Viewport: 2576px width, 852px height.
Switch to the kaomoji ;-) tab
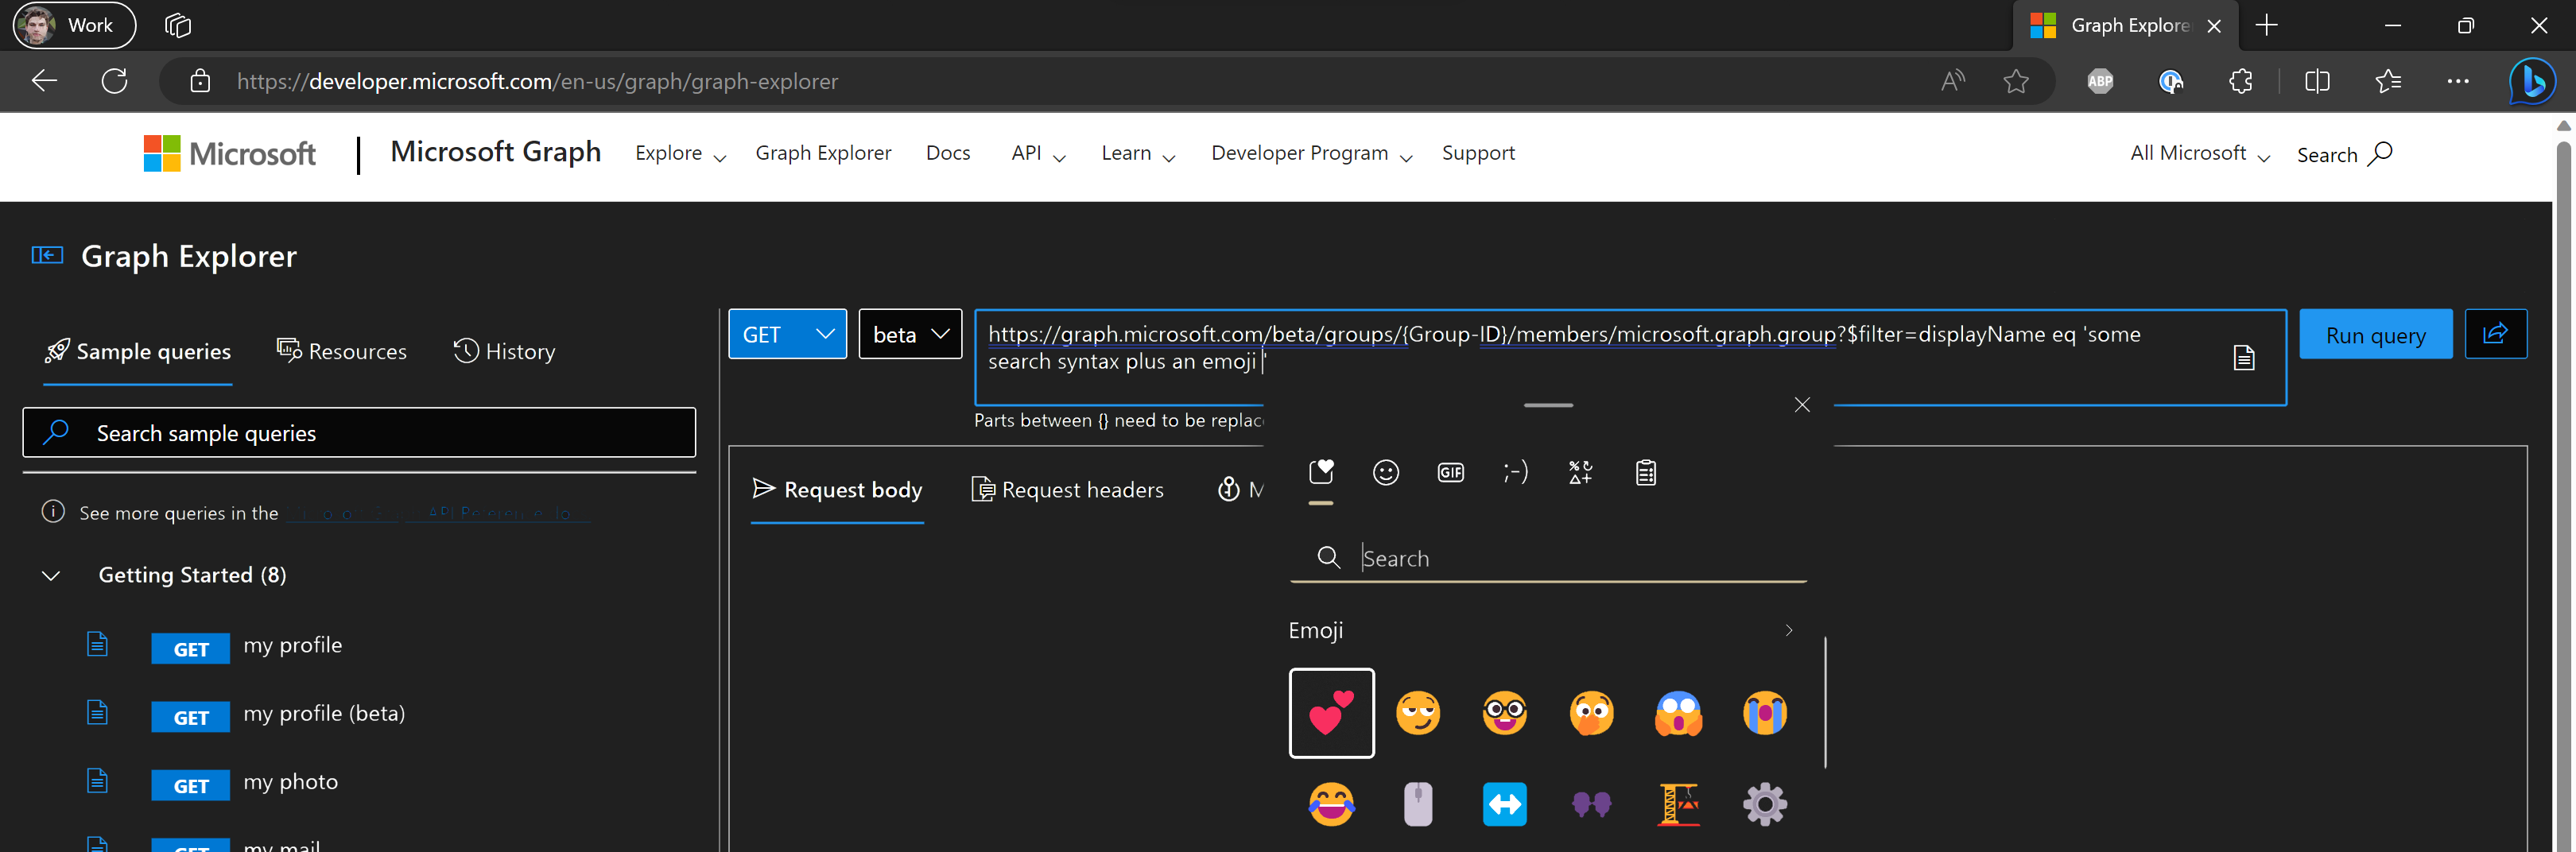[x=1515, y=472]
